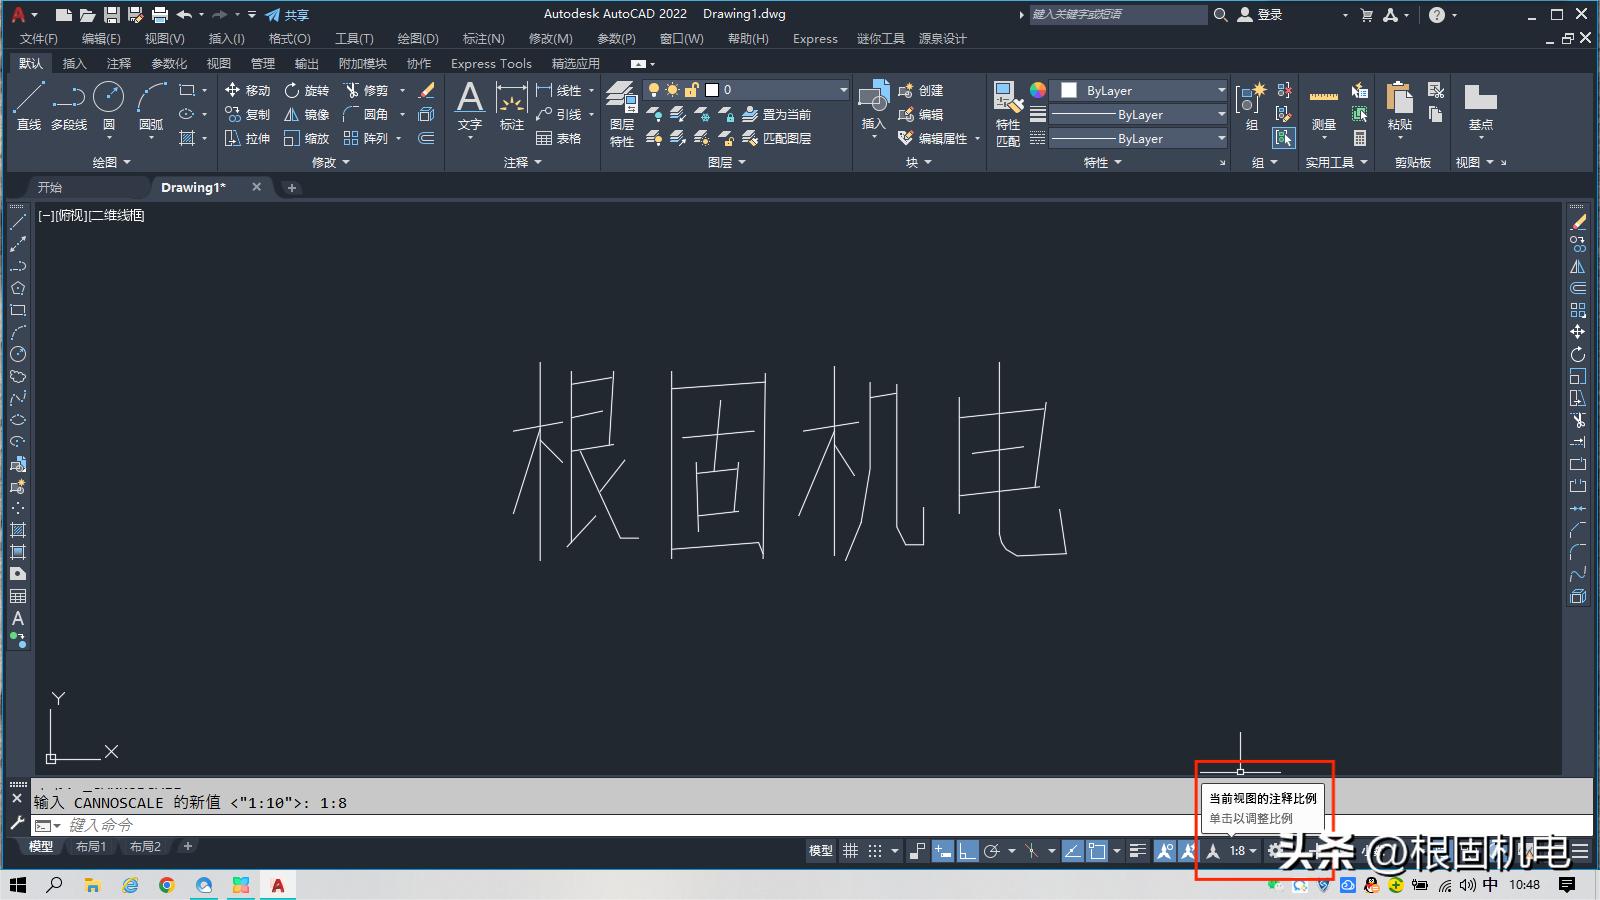This screenshot has width=1600, height=900.
Task: Open the Express Tools ribbon tab
Action: 490,63
